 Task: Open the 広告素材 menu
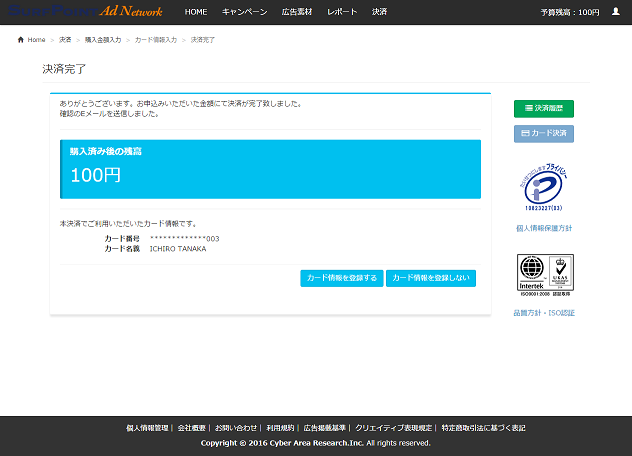click(298, 11)
